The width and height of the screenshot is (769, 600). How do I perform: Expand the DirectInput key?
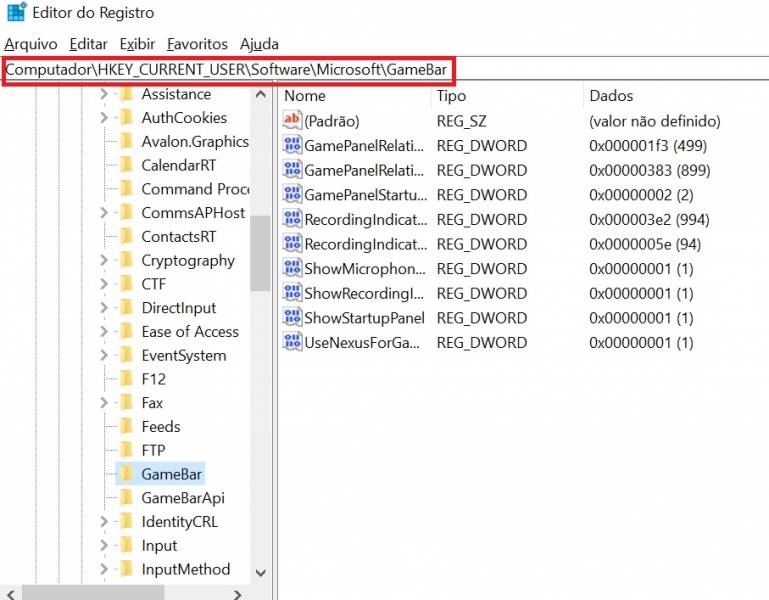click(x=103, y=308)
